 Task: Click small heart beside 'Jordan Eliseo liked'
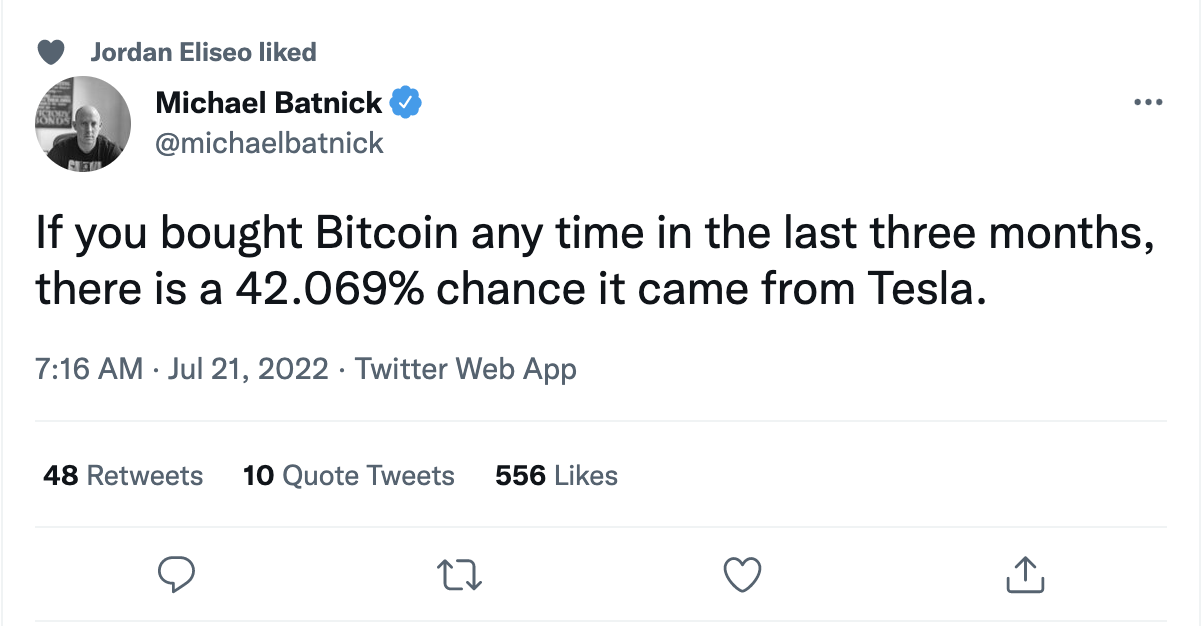tap(50, 52)
